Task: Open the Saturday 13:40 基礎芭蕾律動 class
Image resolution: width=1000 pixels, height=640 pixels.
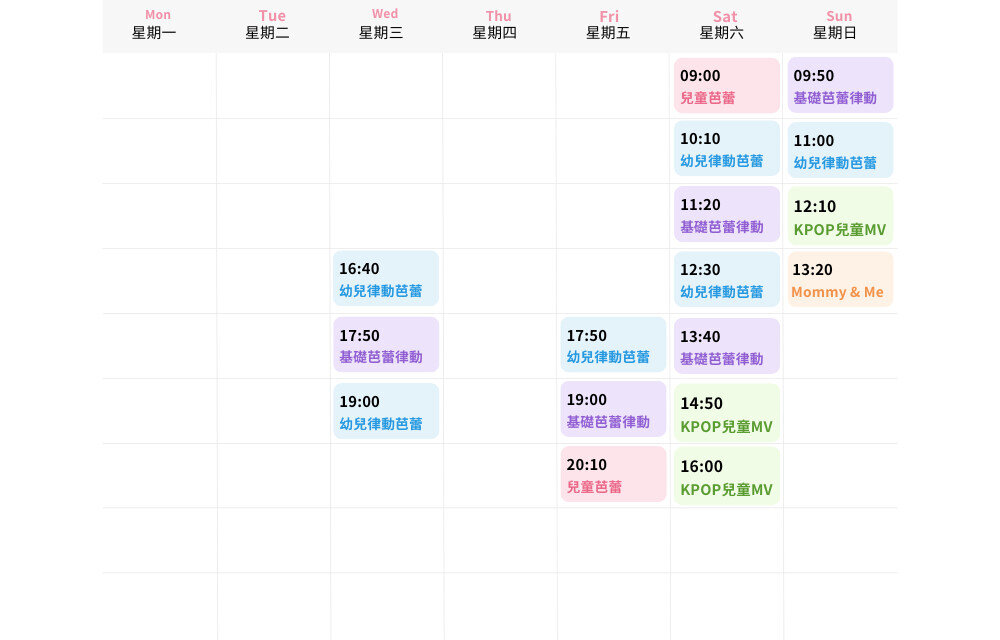Action: pyautogui.click(x=727, y=347)
